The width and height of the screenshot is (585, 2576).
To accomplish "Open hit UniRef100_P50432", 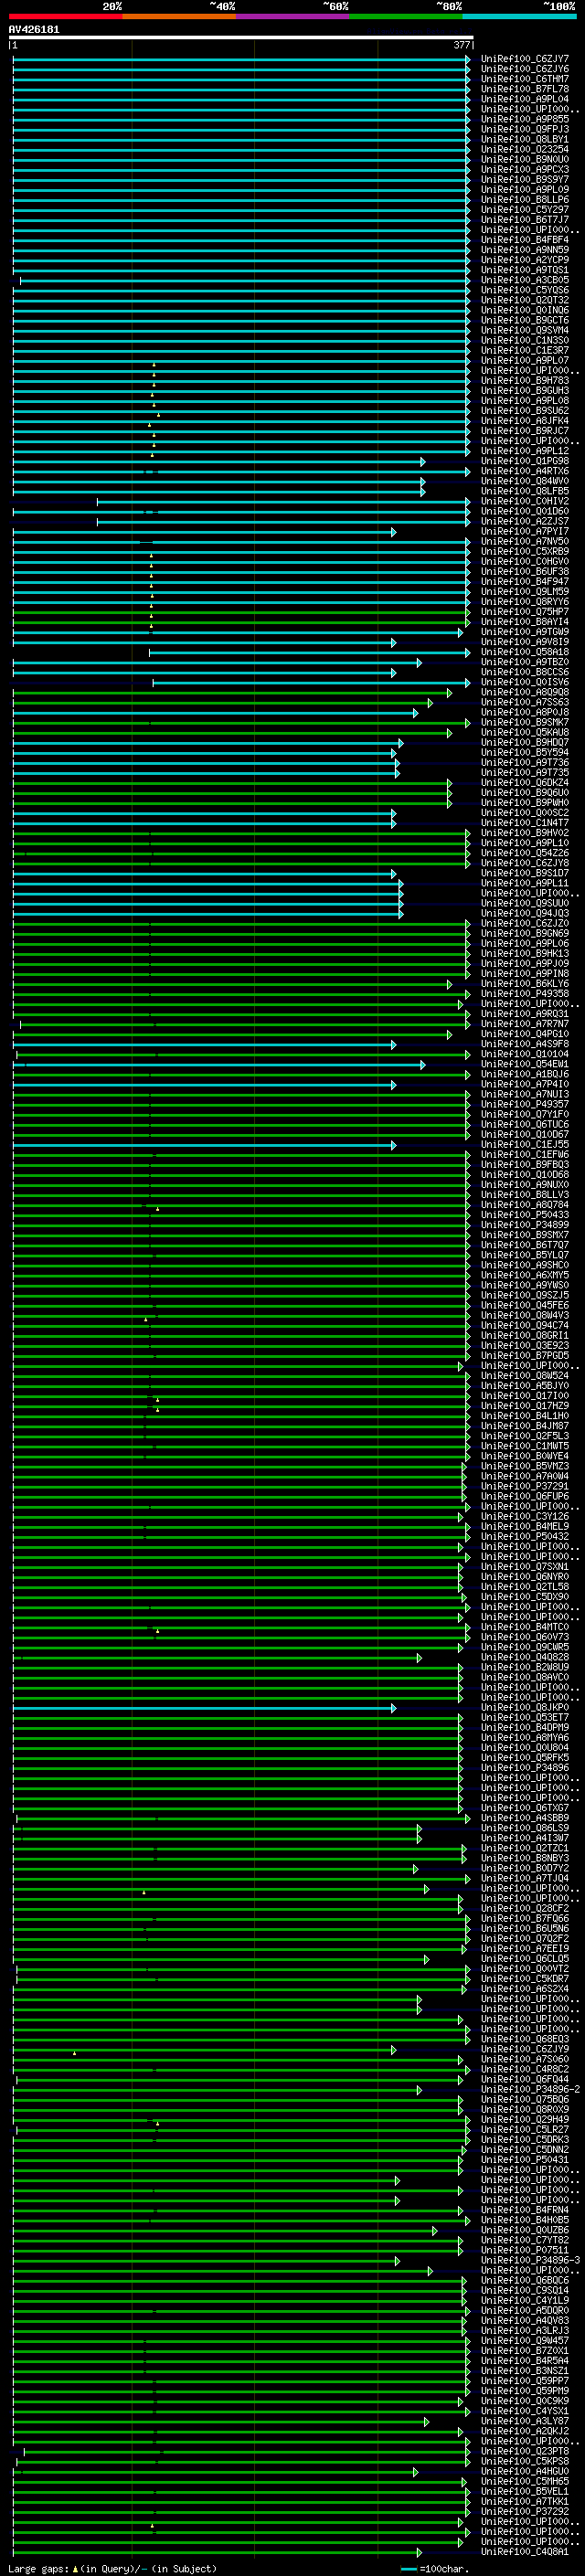I will point(524,1536).
